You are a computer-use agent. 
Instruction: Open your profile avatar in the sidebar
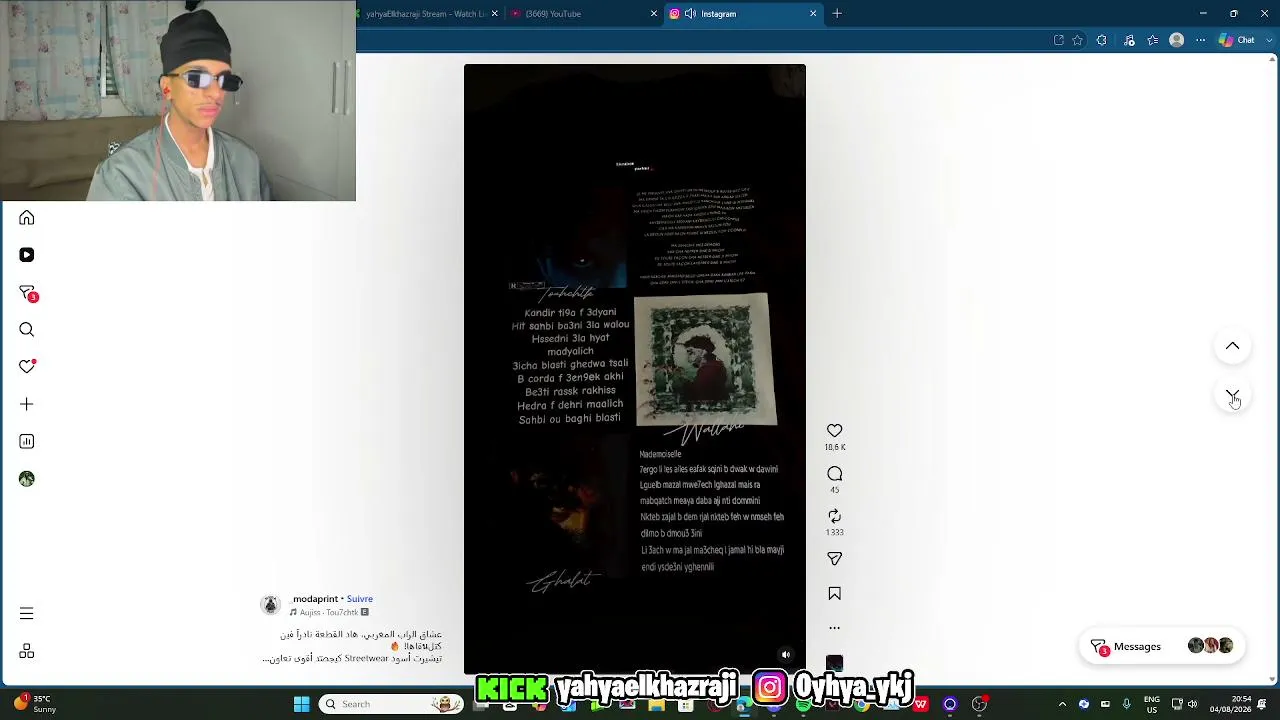27,479
